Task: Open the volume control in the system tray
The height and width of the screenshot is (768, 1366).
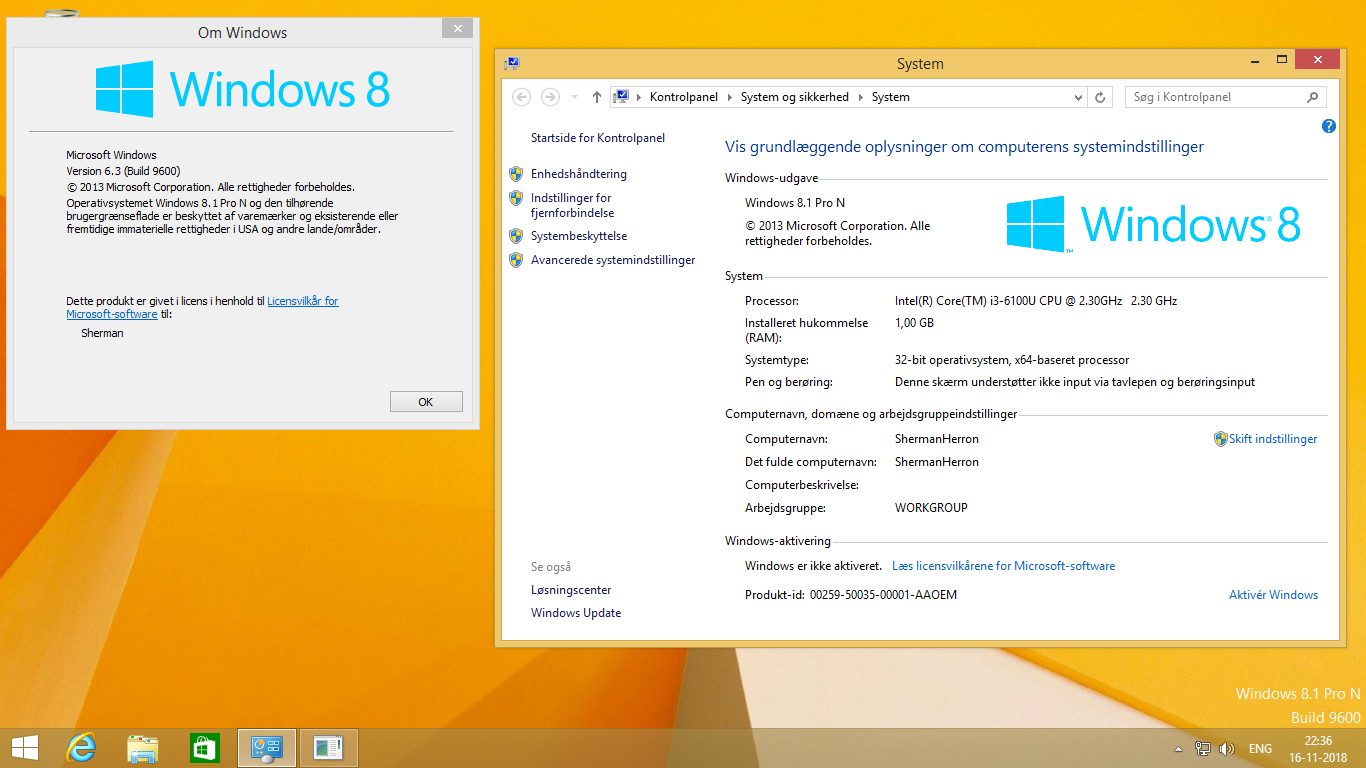Action: tap(1226, 747)
